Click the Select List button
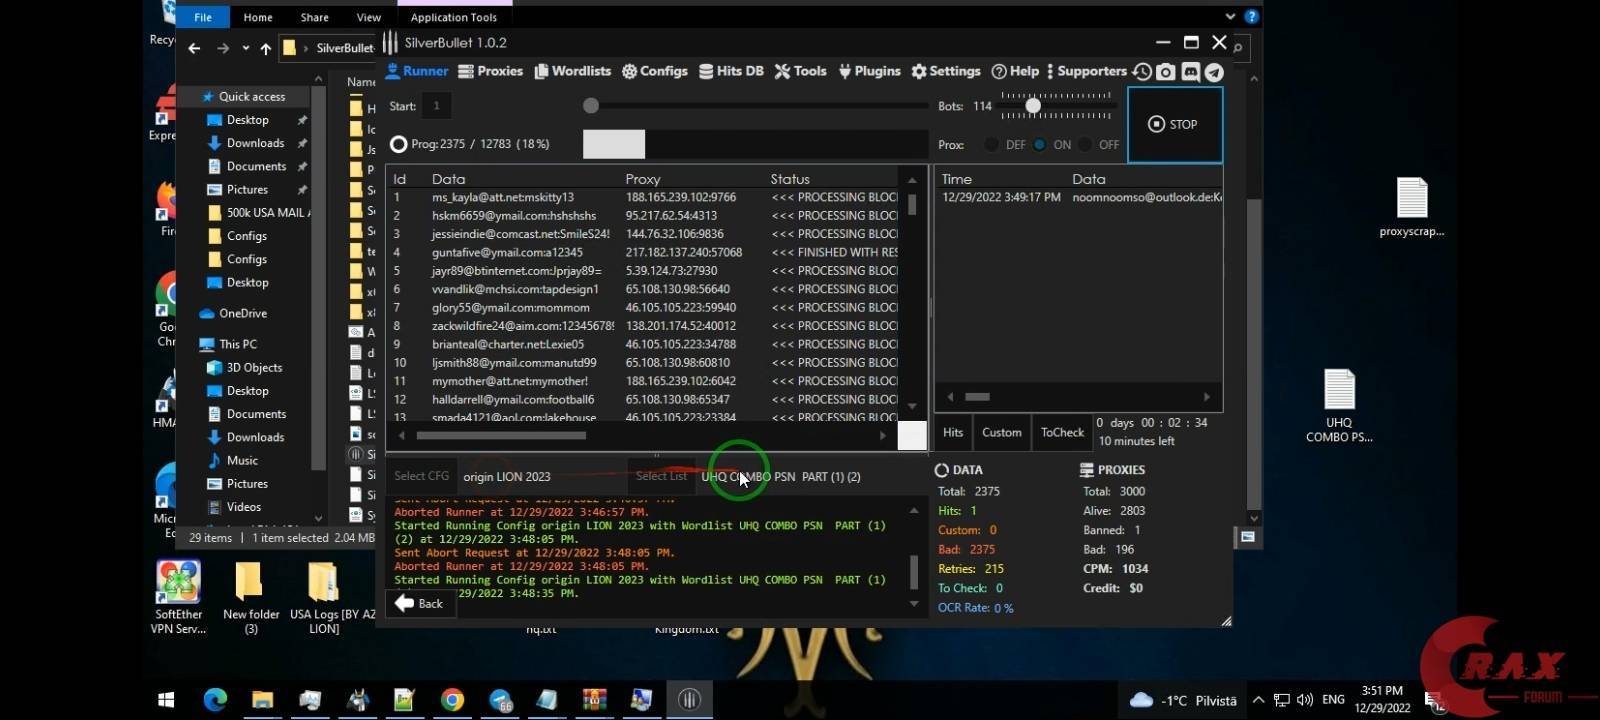 (x=661, y=476)
